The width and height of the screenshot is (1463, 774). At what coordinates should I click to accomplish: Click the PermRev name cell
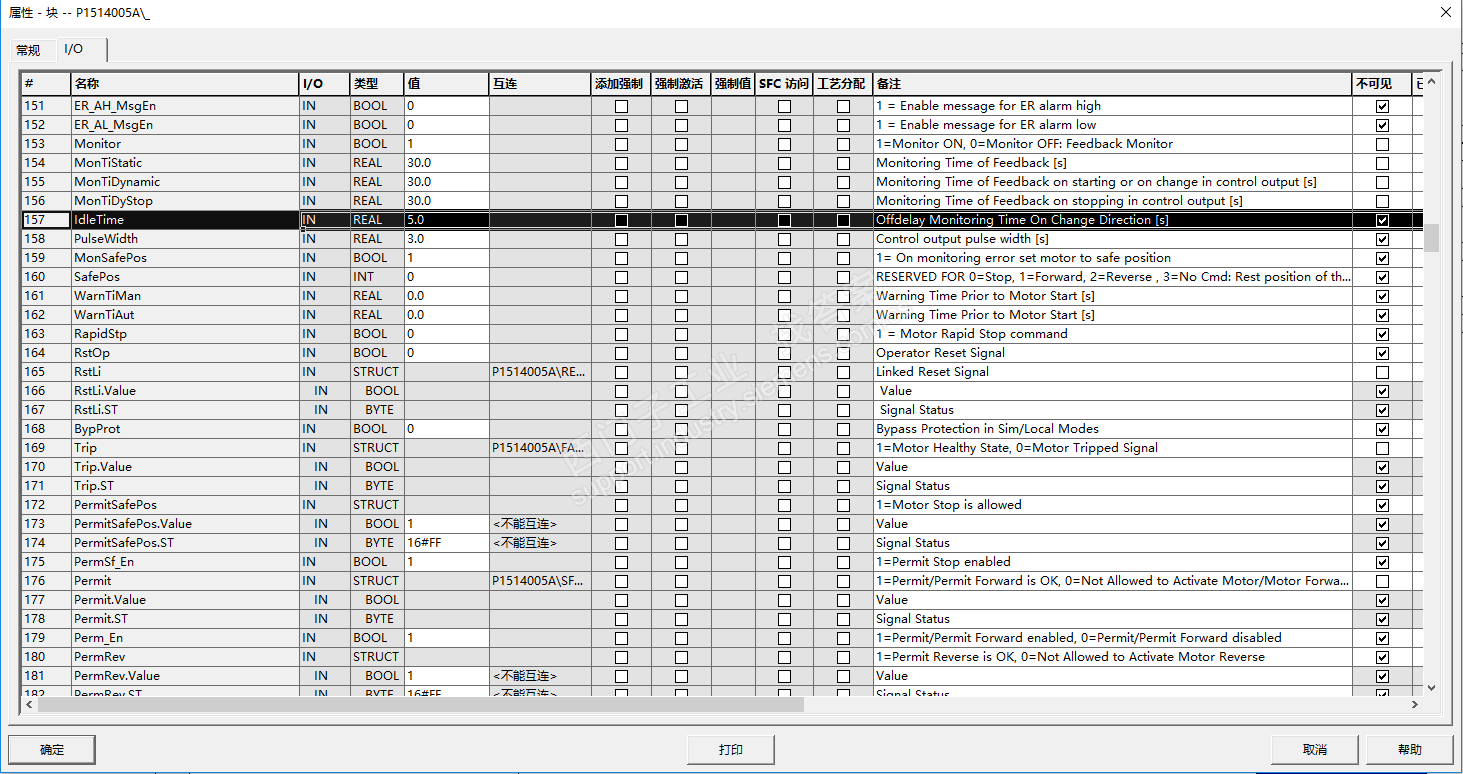point(185,657)
